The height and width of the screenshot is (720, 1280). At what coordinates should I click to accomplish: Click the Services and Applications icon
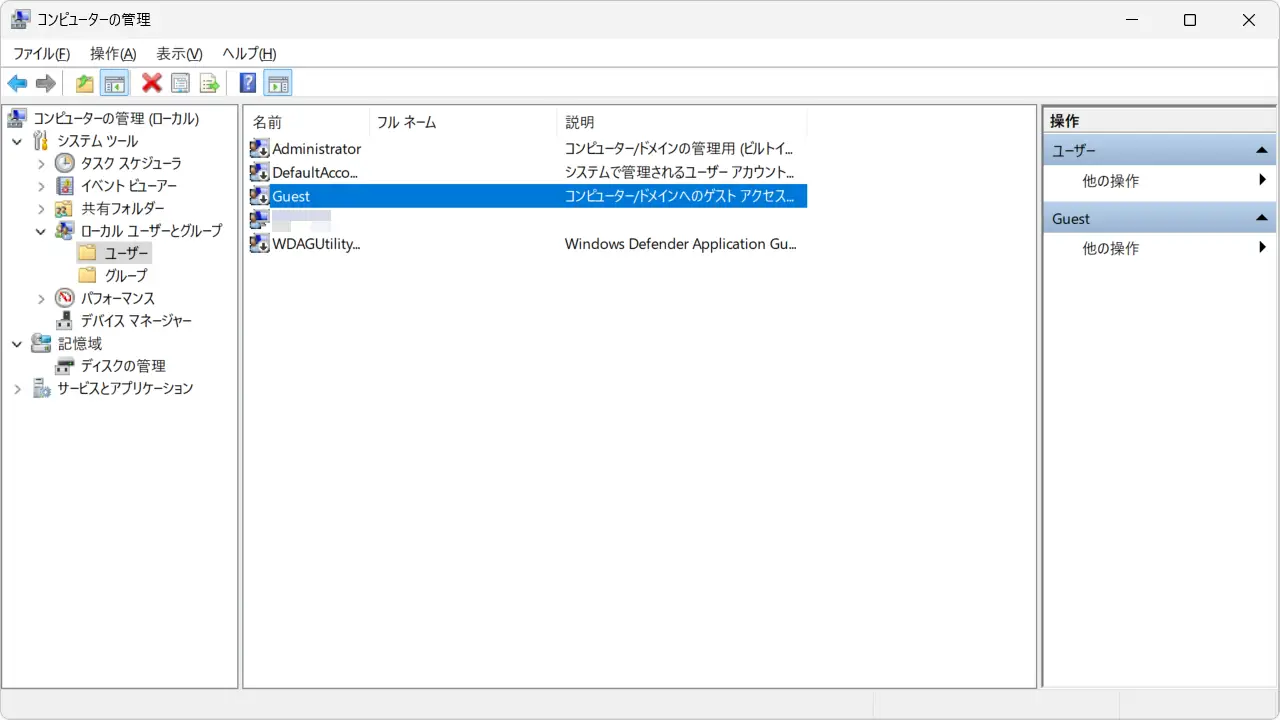pos(41,388)
